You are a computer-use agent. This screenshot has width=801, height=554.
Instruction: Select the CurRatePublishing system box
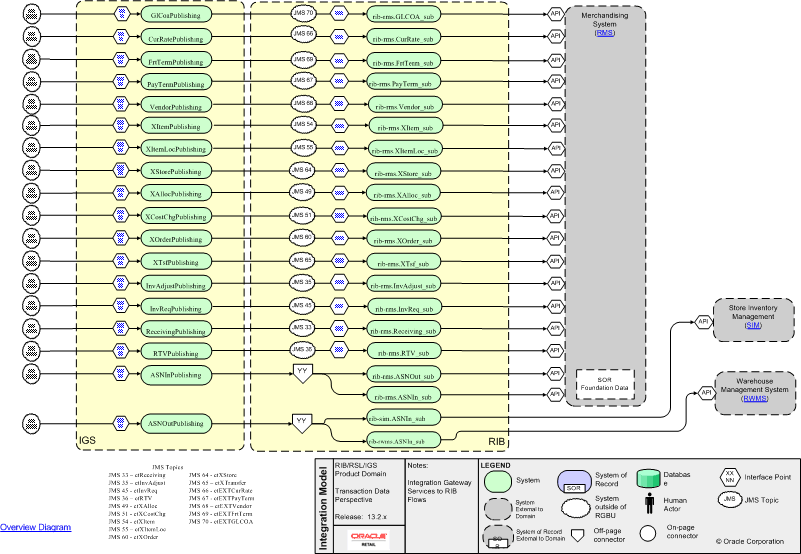tap(176, 38)
